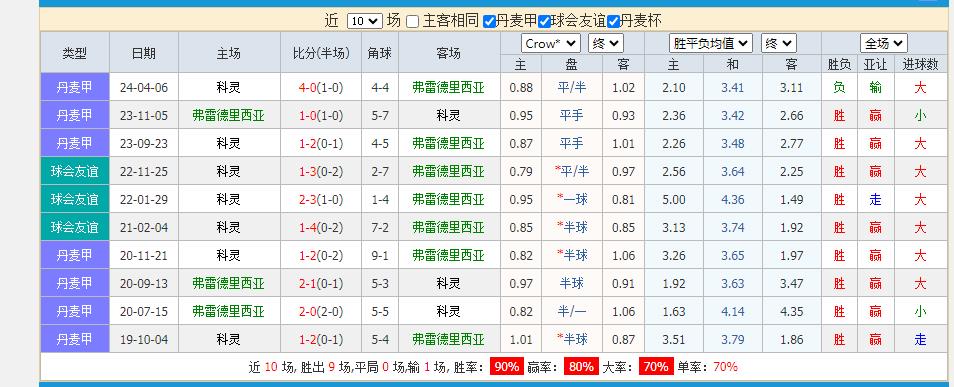Click the 类型 column header

[75, 53]
